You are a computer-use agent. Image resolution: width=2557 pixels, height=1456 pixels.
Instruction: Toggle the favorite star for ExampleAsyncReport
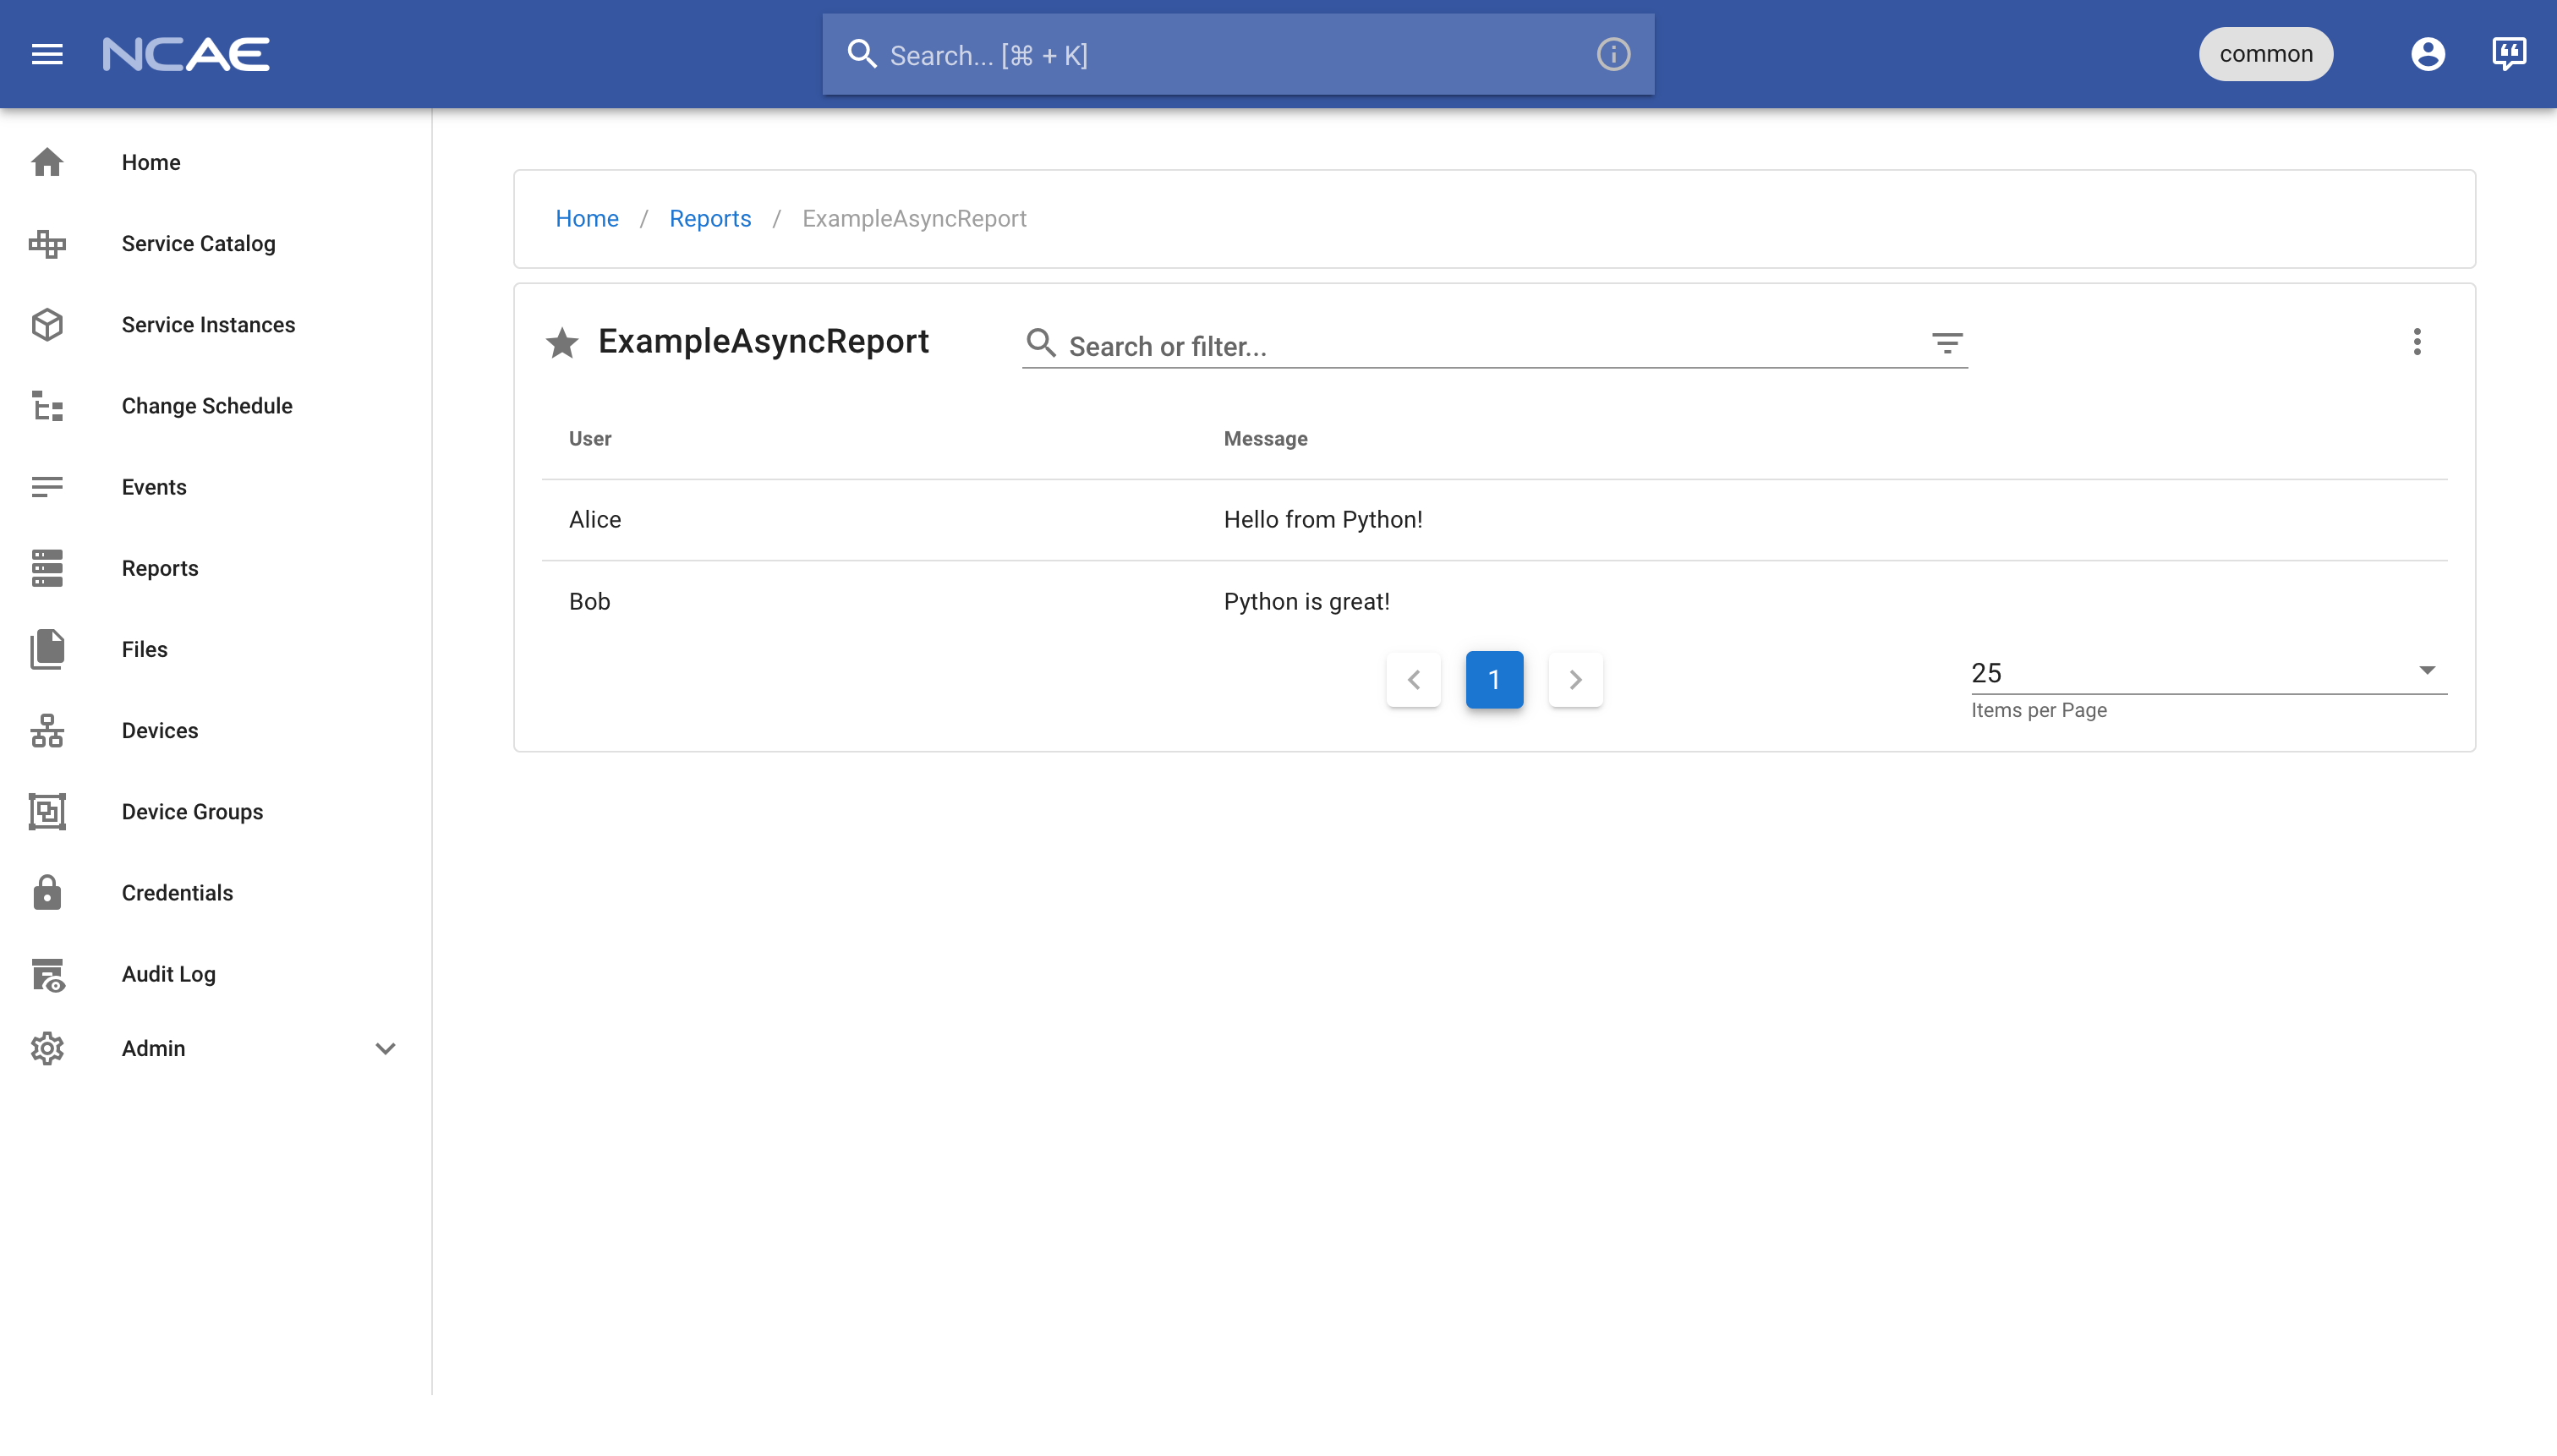point(562,343)
